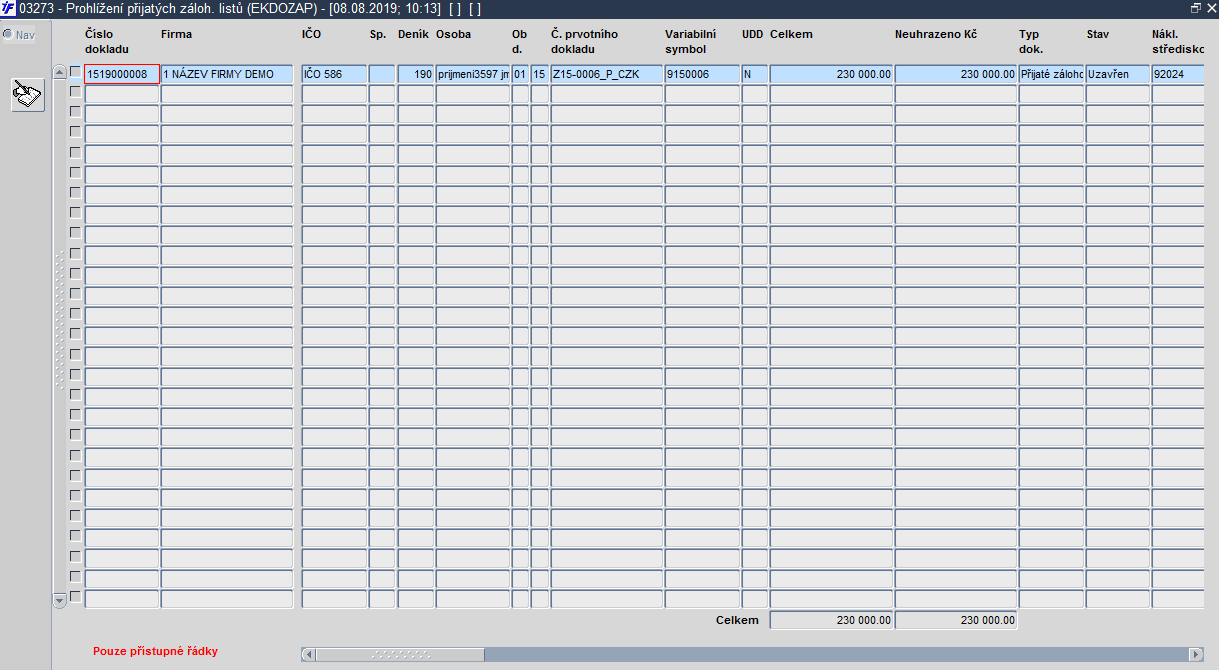Click the first-row Neuhrazeno Kč cell 230 000.00

[x=956, y=74]
